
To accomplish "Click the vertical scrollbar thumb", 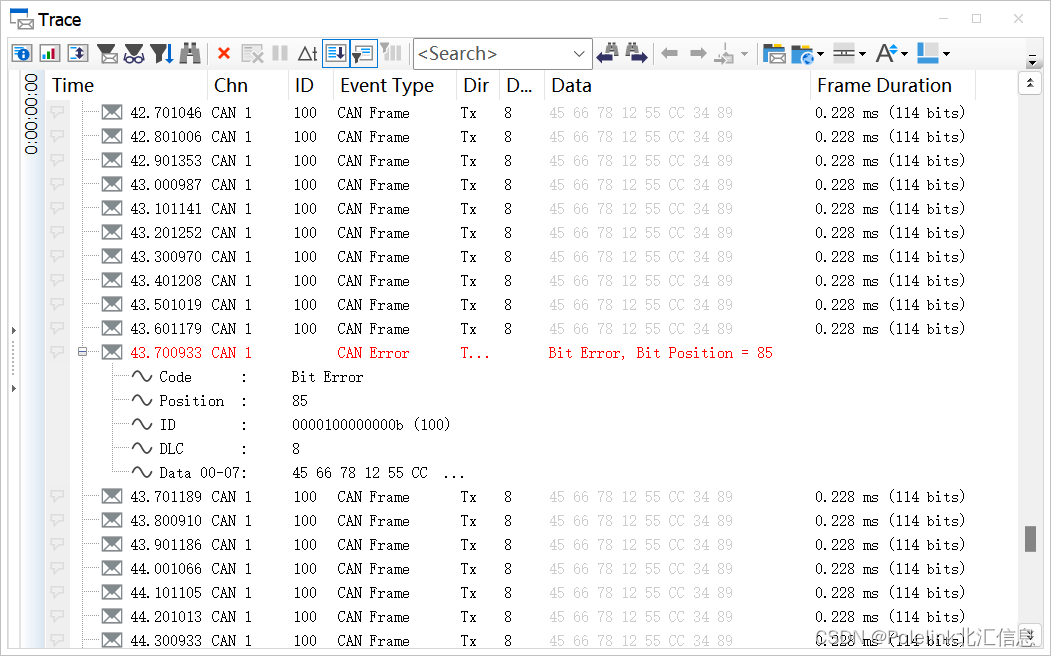I will [1030, 539].
